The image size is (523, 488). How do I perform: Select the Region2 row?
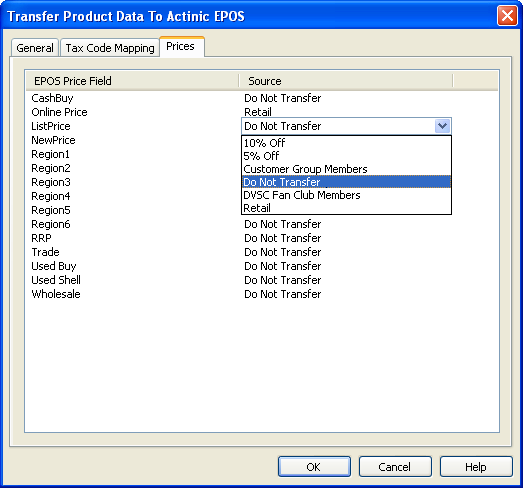pos(51,168)
